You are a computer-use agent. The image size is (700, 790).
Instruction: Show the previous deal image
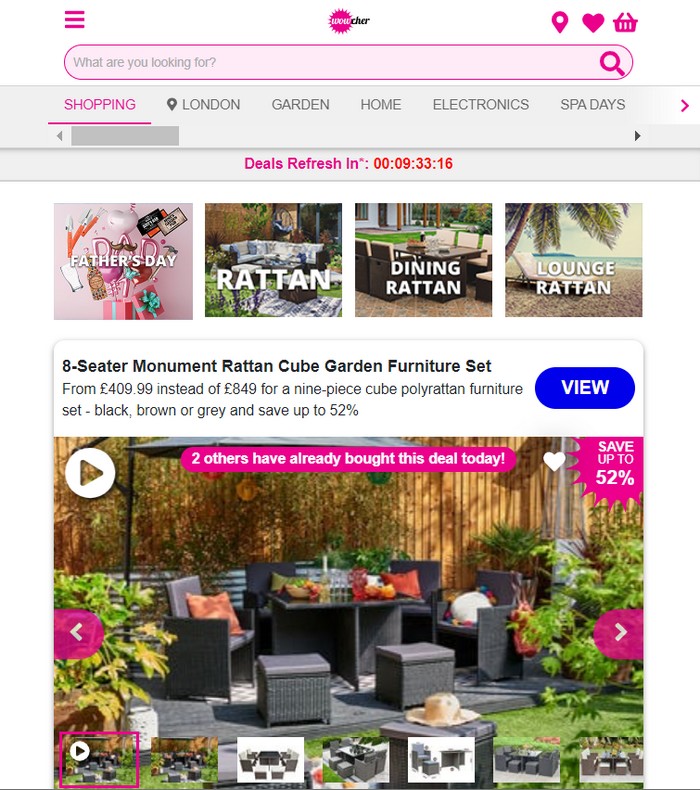(x=78, y=633)
